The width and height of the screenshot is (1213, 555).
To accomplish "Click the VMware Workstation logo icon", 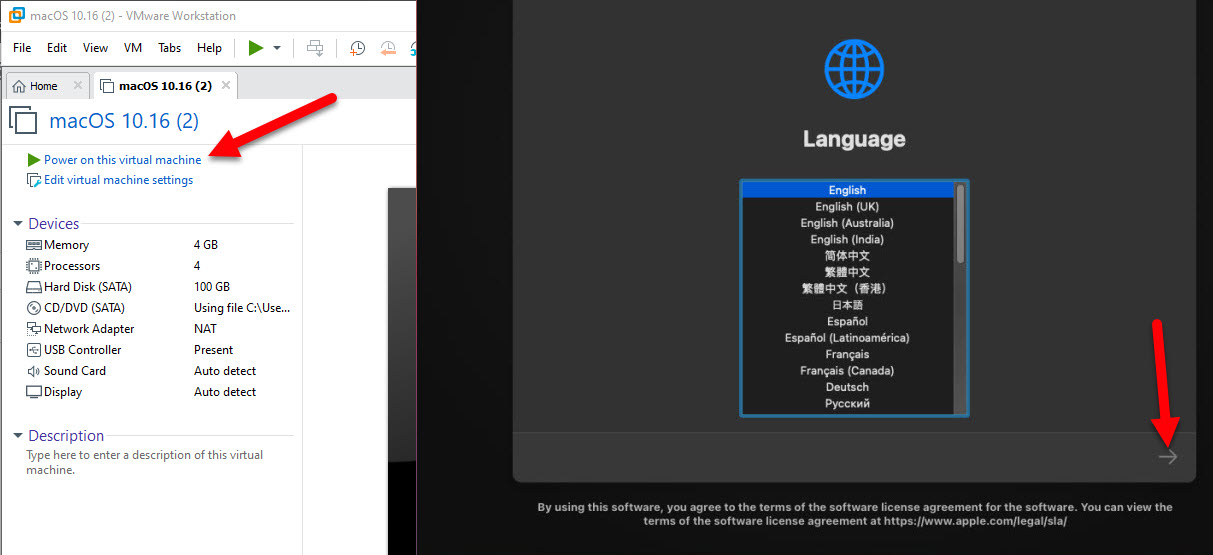I will pos(16,15).
